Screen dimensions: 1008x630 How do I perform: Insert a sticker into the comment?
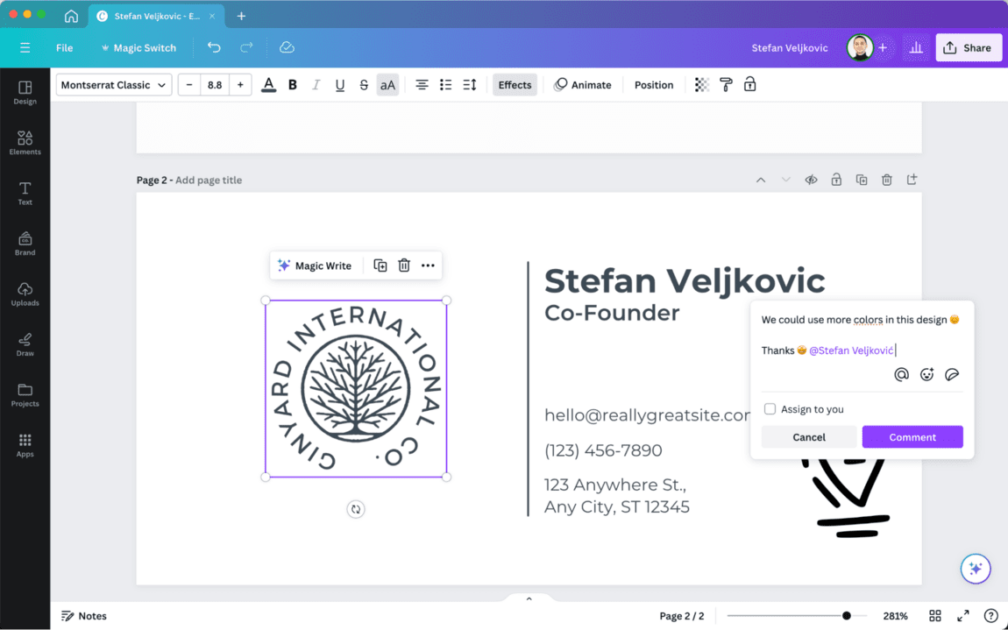[x=952, y=374]
